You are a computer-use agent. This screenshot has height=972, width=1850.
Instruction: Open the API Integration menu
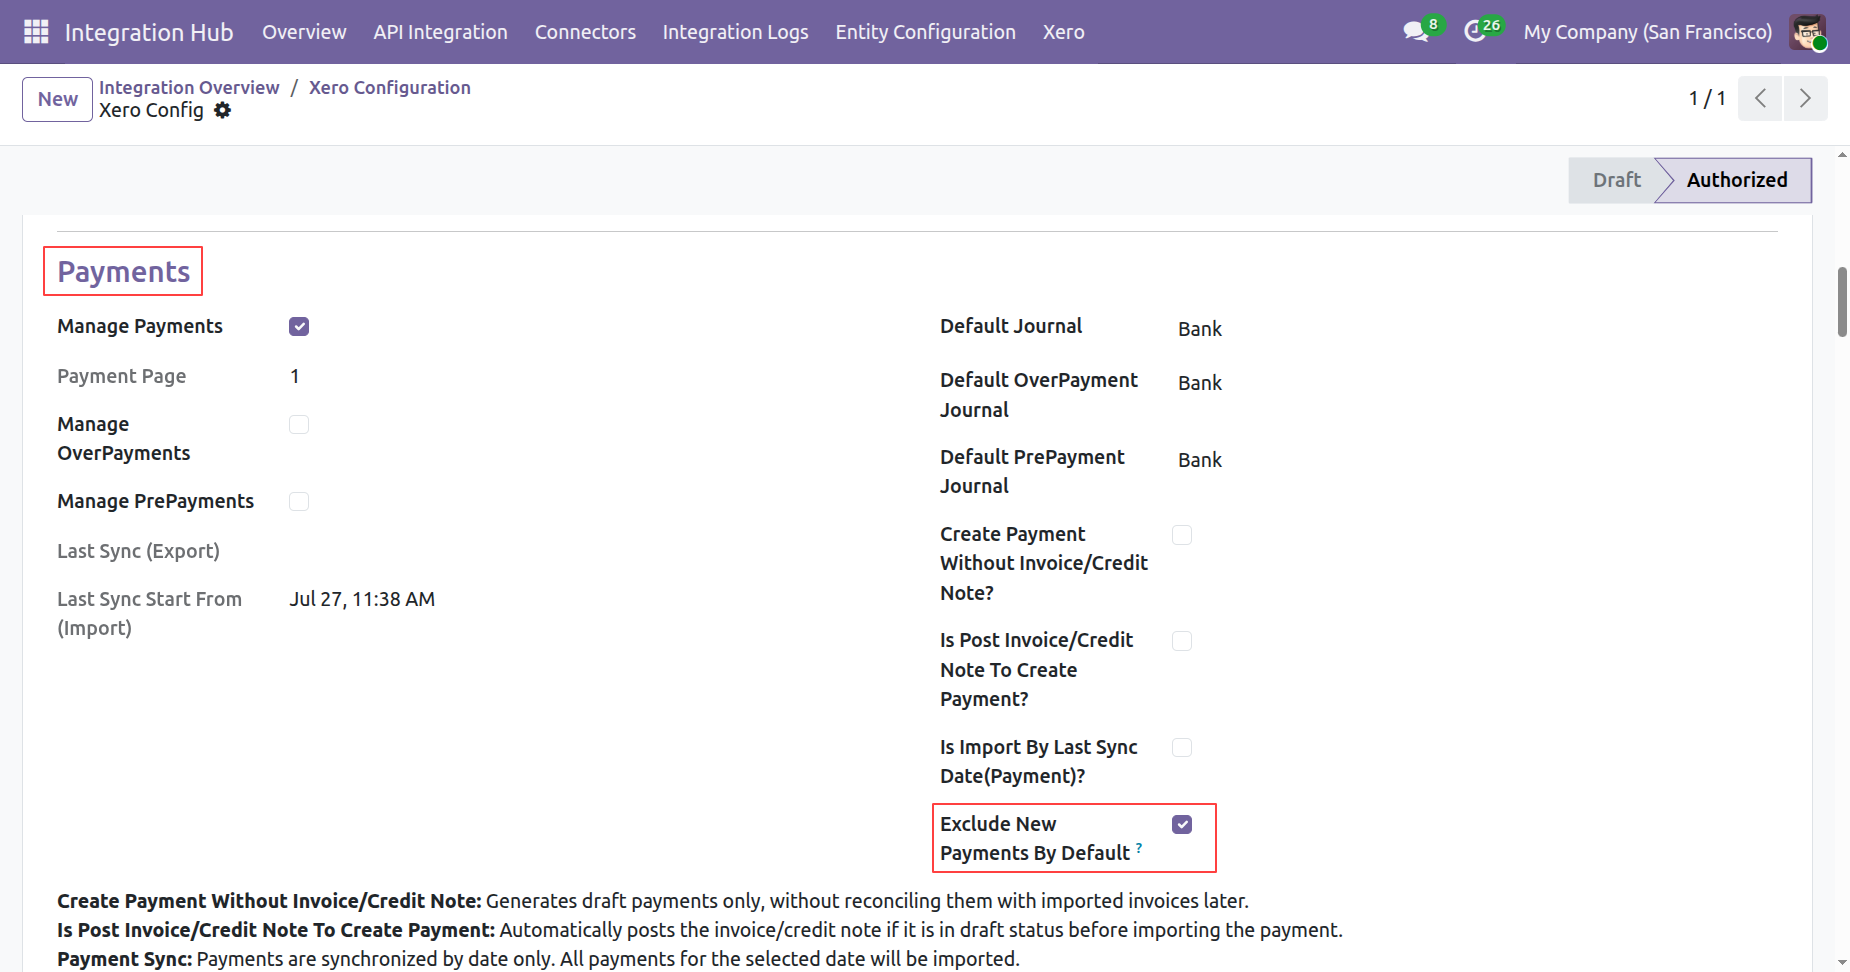click(x=440, y=32)
